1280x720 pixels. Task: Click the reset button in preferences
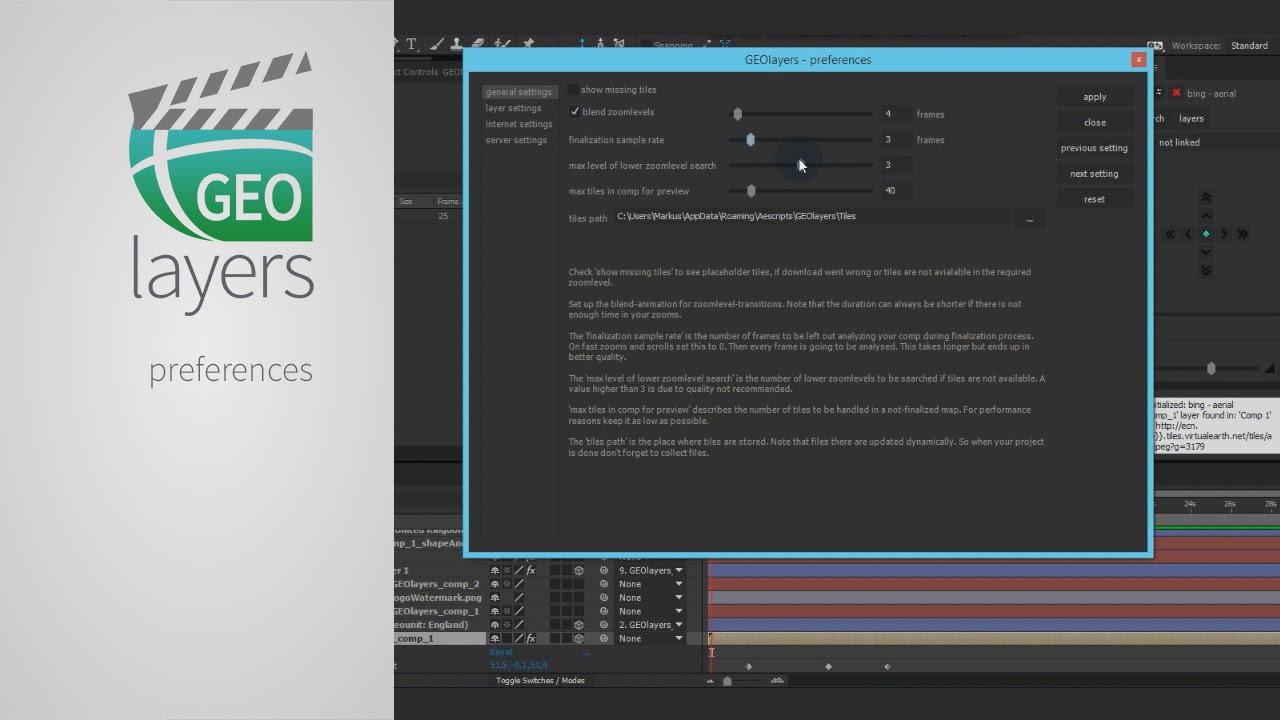tap(1095, 199)
